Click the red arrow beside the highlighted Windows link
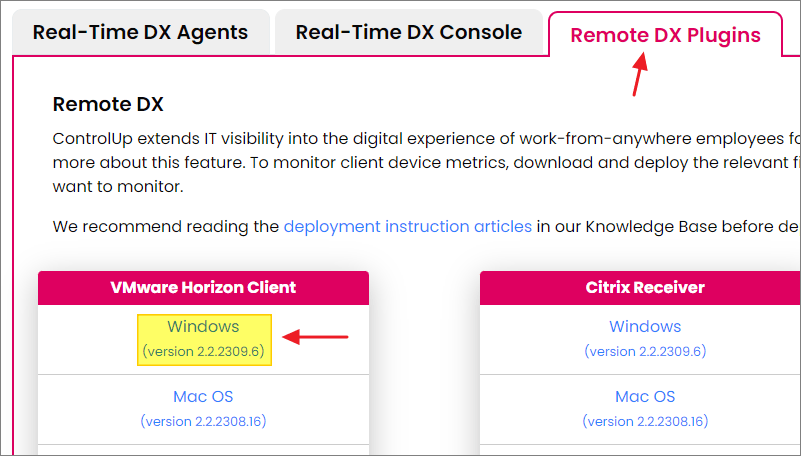 coord(316,337)
